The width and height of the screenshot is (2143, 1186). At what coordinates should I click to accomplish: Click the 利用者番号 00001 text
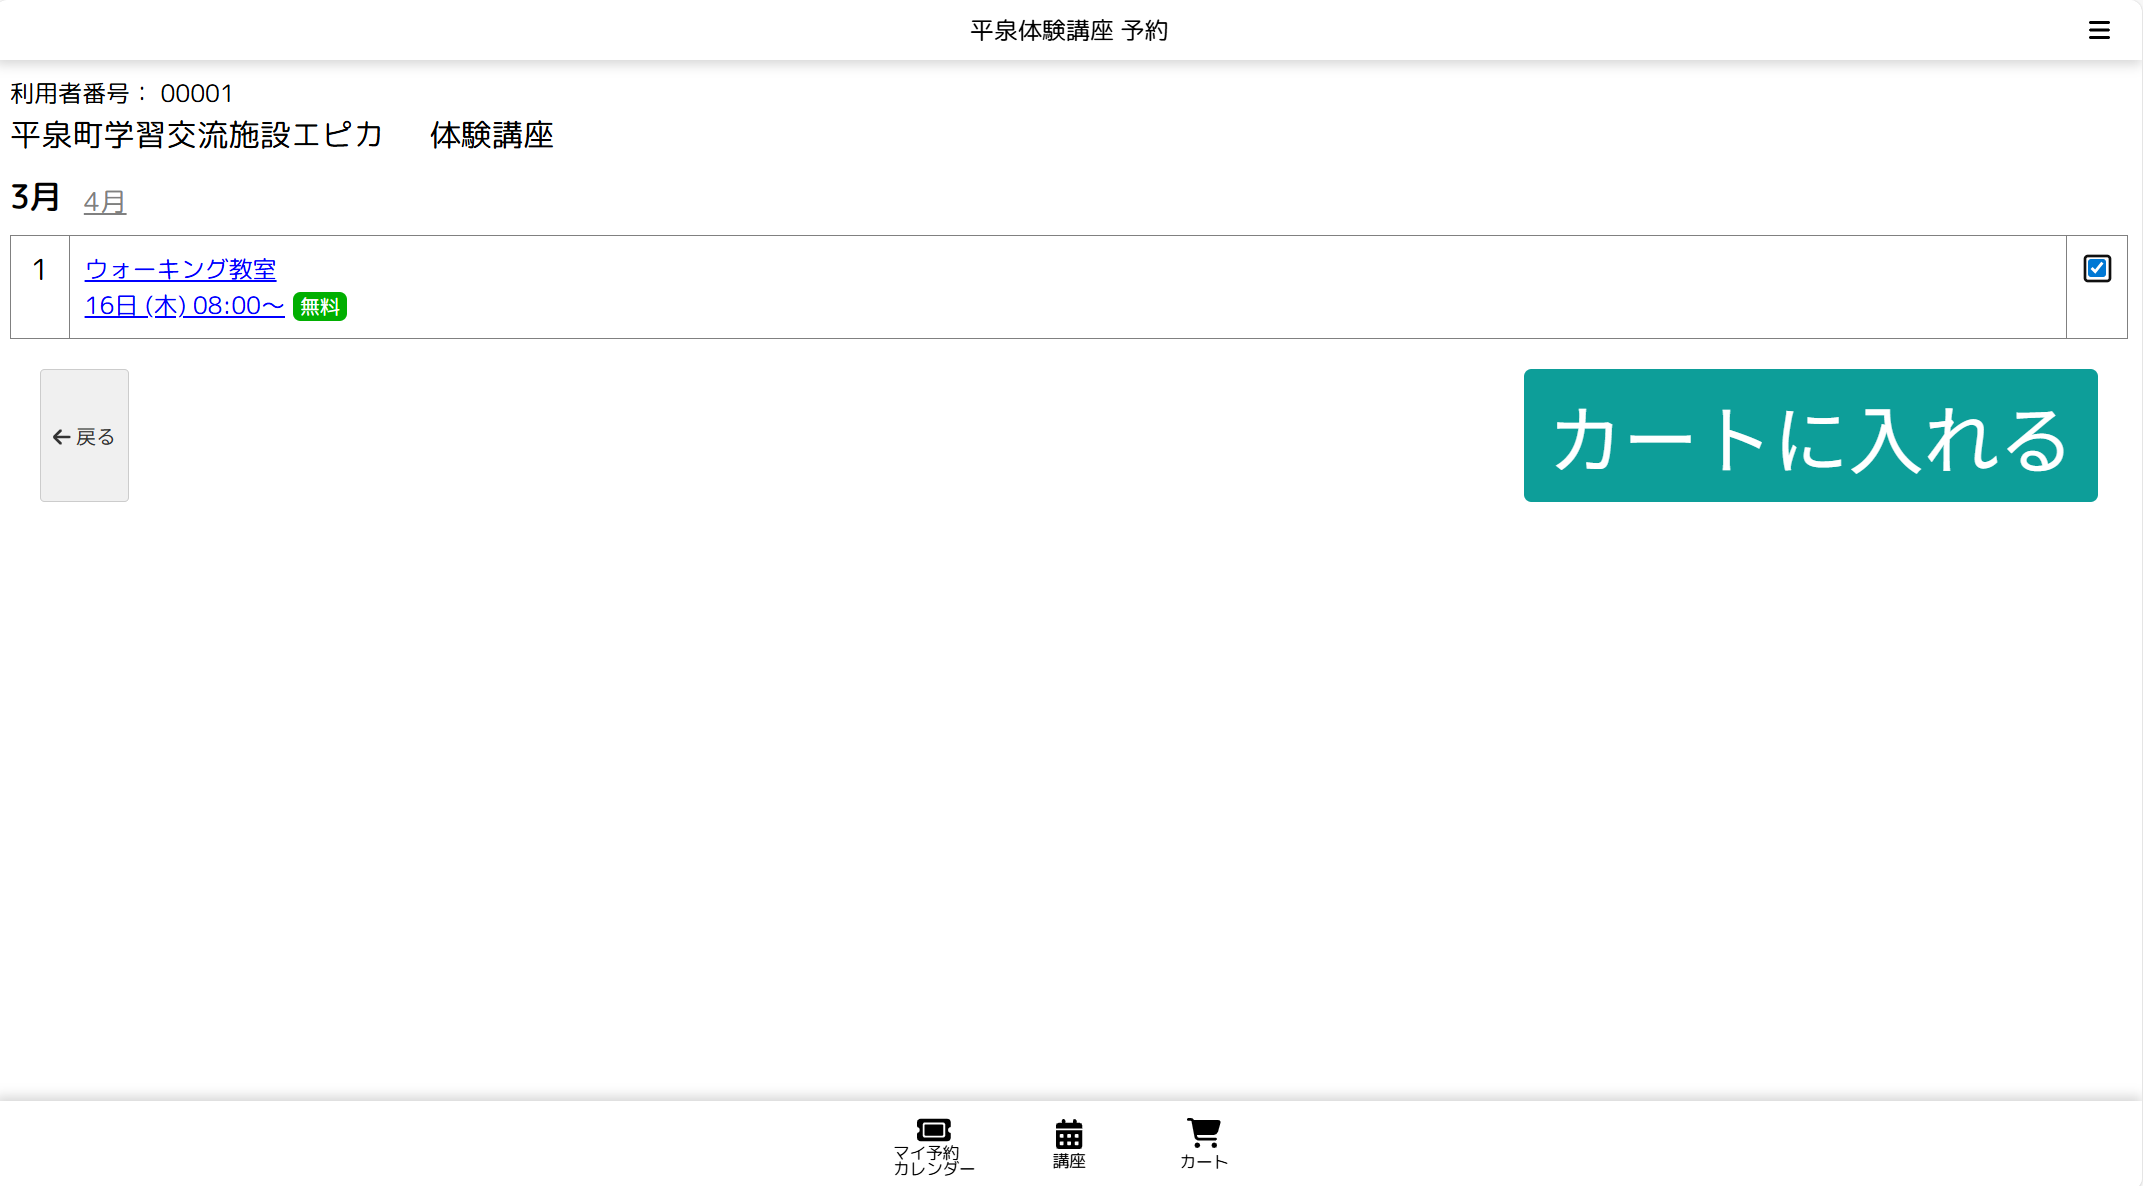tap(121, 94)
